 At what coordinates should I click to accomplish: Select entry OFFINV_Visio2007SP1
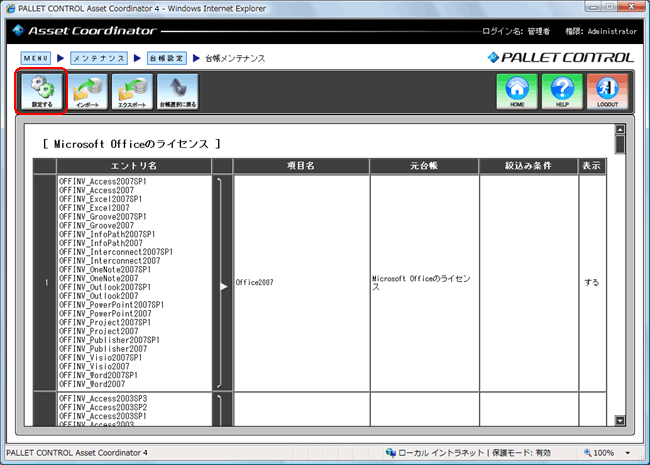click(x=100, y=357)
